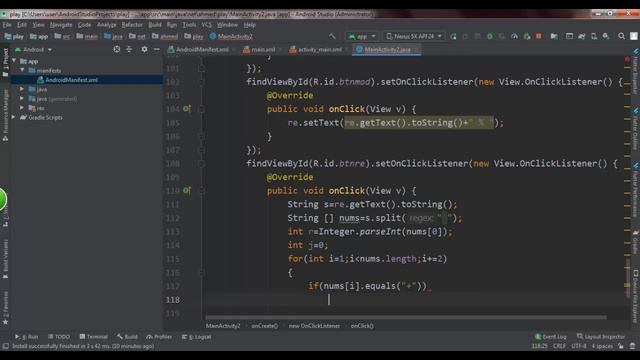Viewport: 640px width, 360px height.
Task: Open the Profiler tool window
Action: pos(159,337)
